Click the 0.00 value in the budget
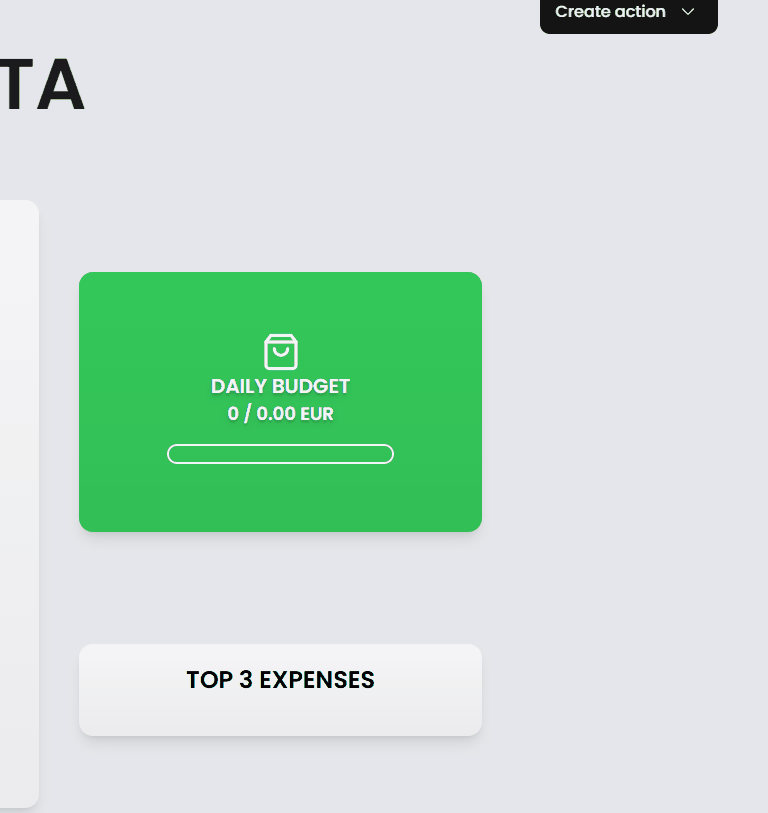Viewport: 768px width, 813px height. click(276, 414)
